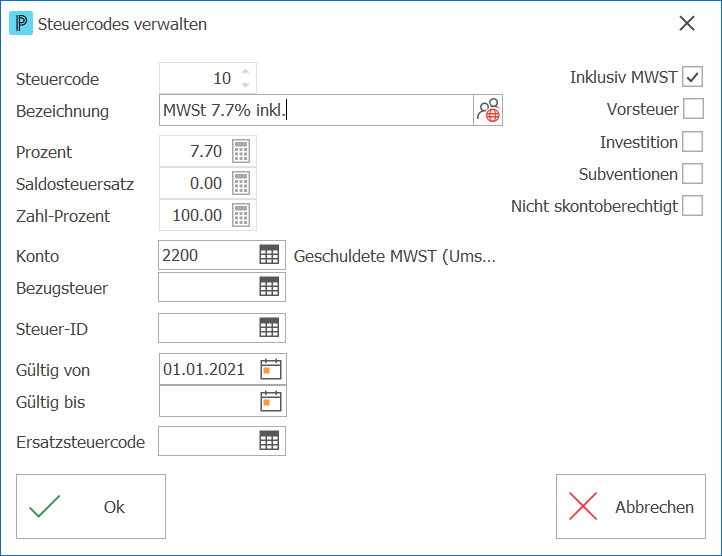This screenshot has width=722, height=556.
Task: Click the Subventionen label text
Action: click(628, 174)
